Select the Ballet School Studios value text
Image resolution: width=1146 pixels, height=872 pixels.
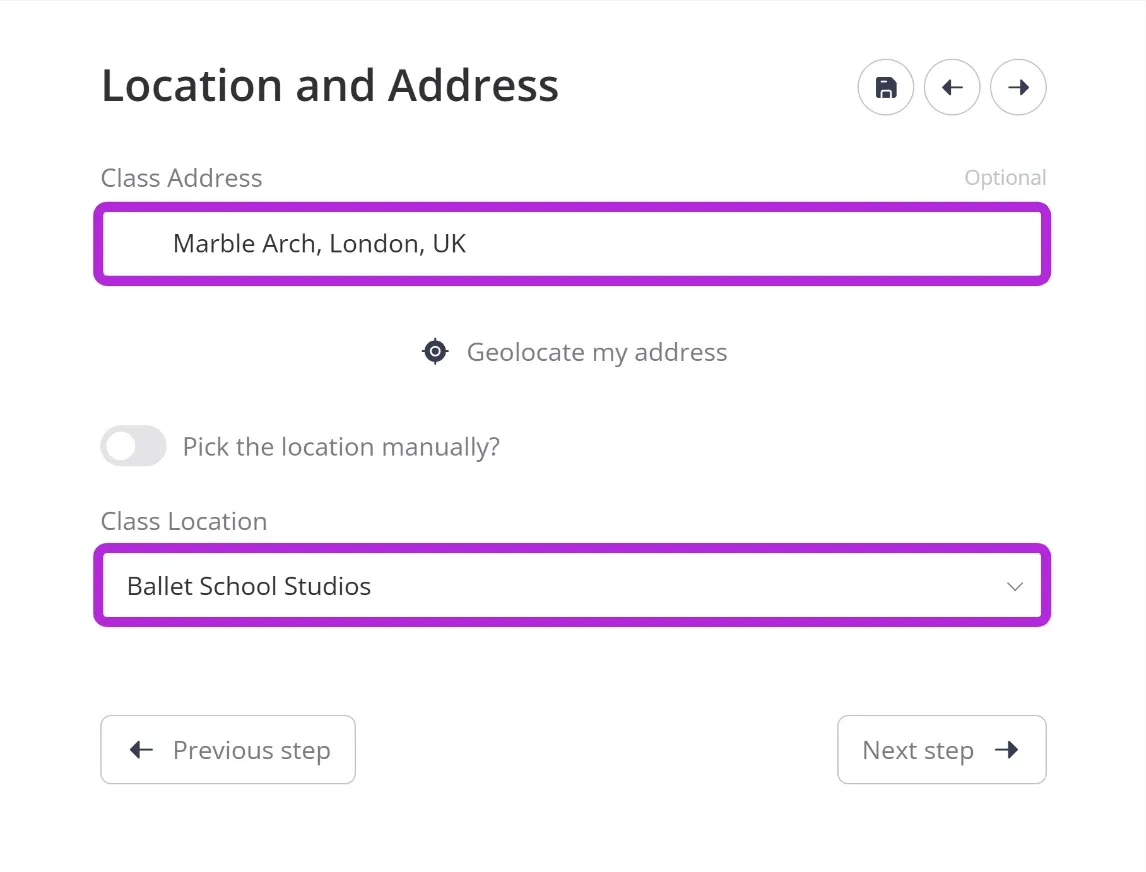pos(249,586)
